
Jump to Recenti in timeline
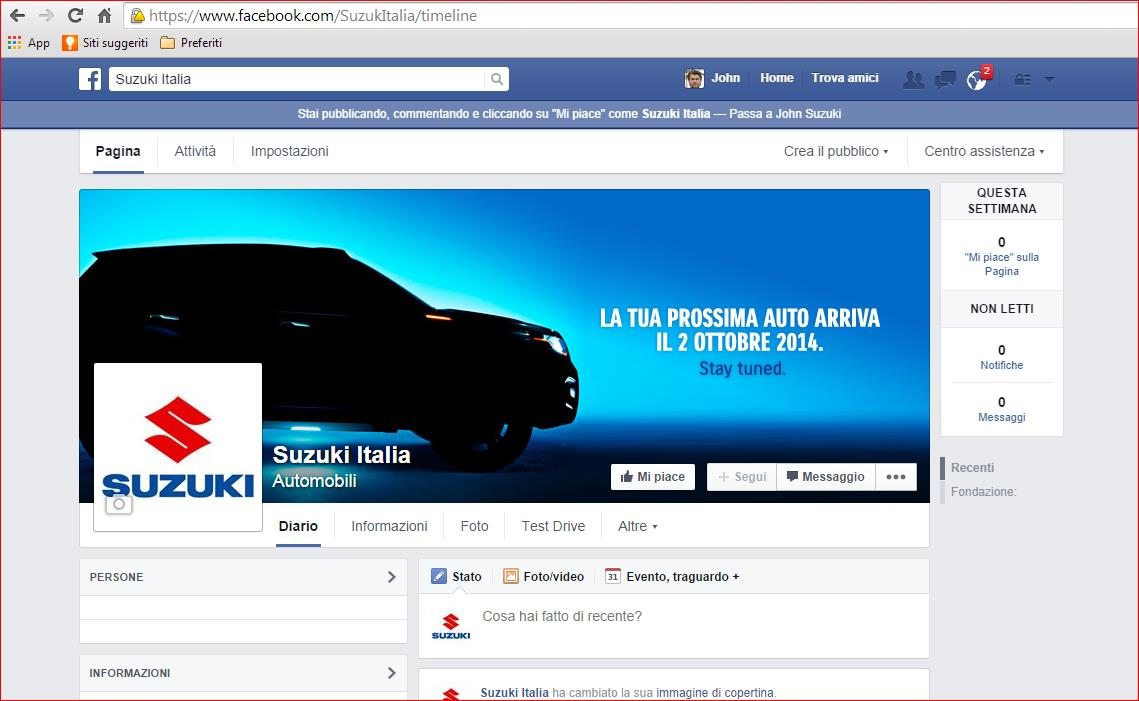click(x=973, y=468)
